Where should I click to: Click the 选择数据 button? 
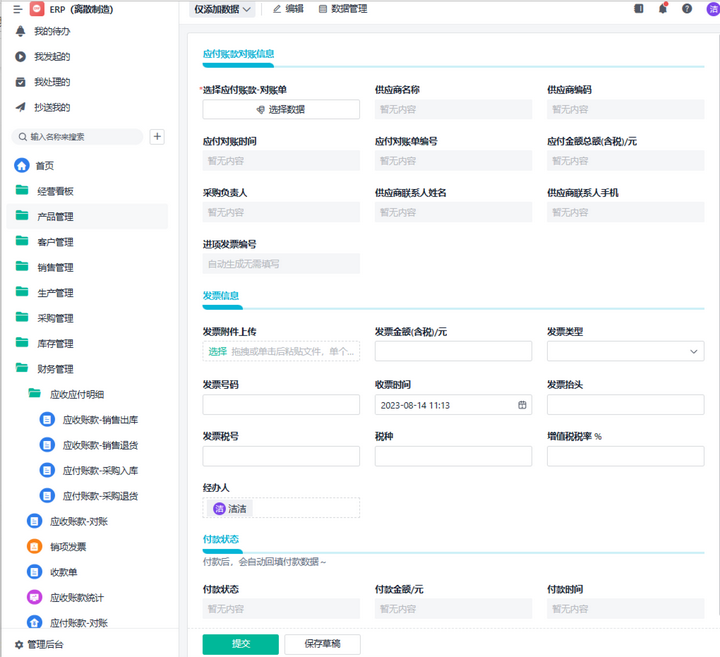pos(281,110)
